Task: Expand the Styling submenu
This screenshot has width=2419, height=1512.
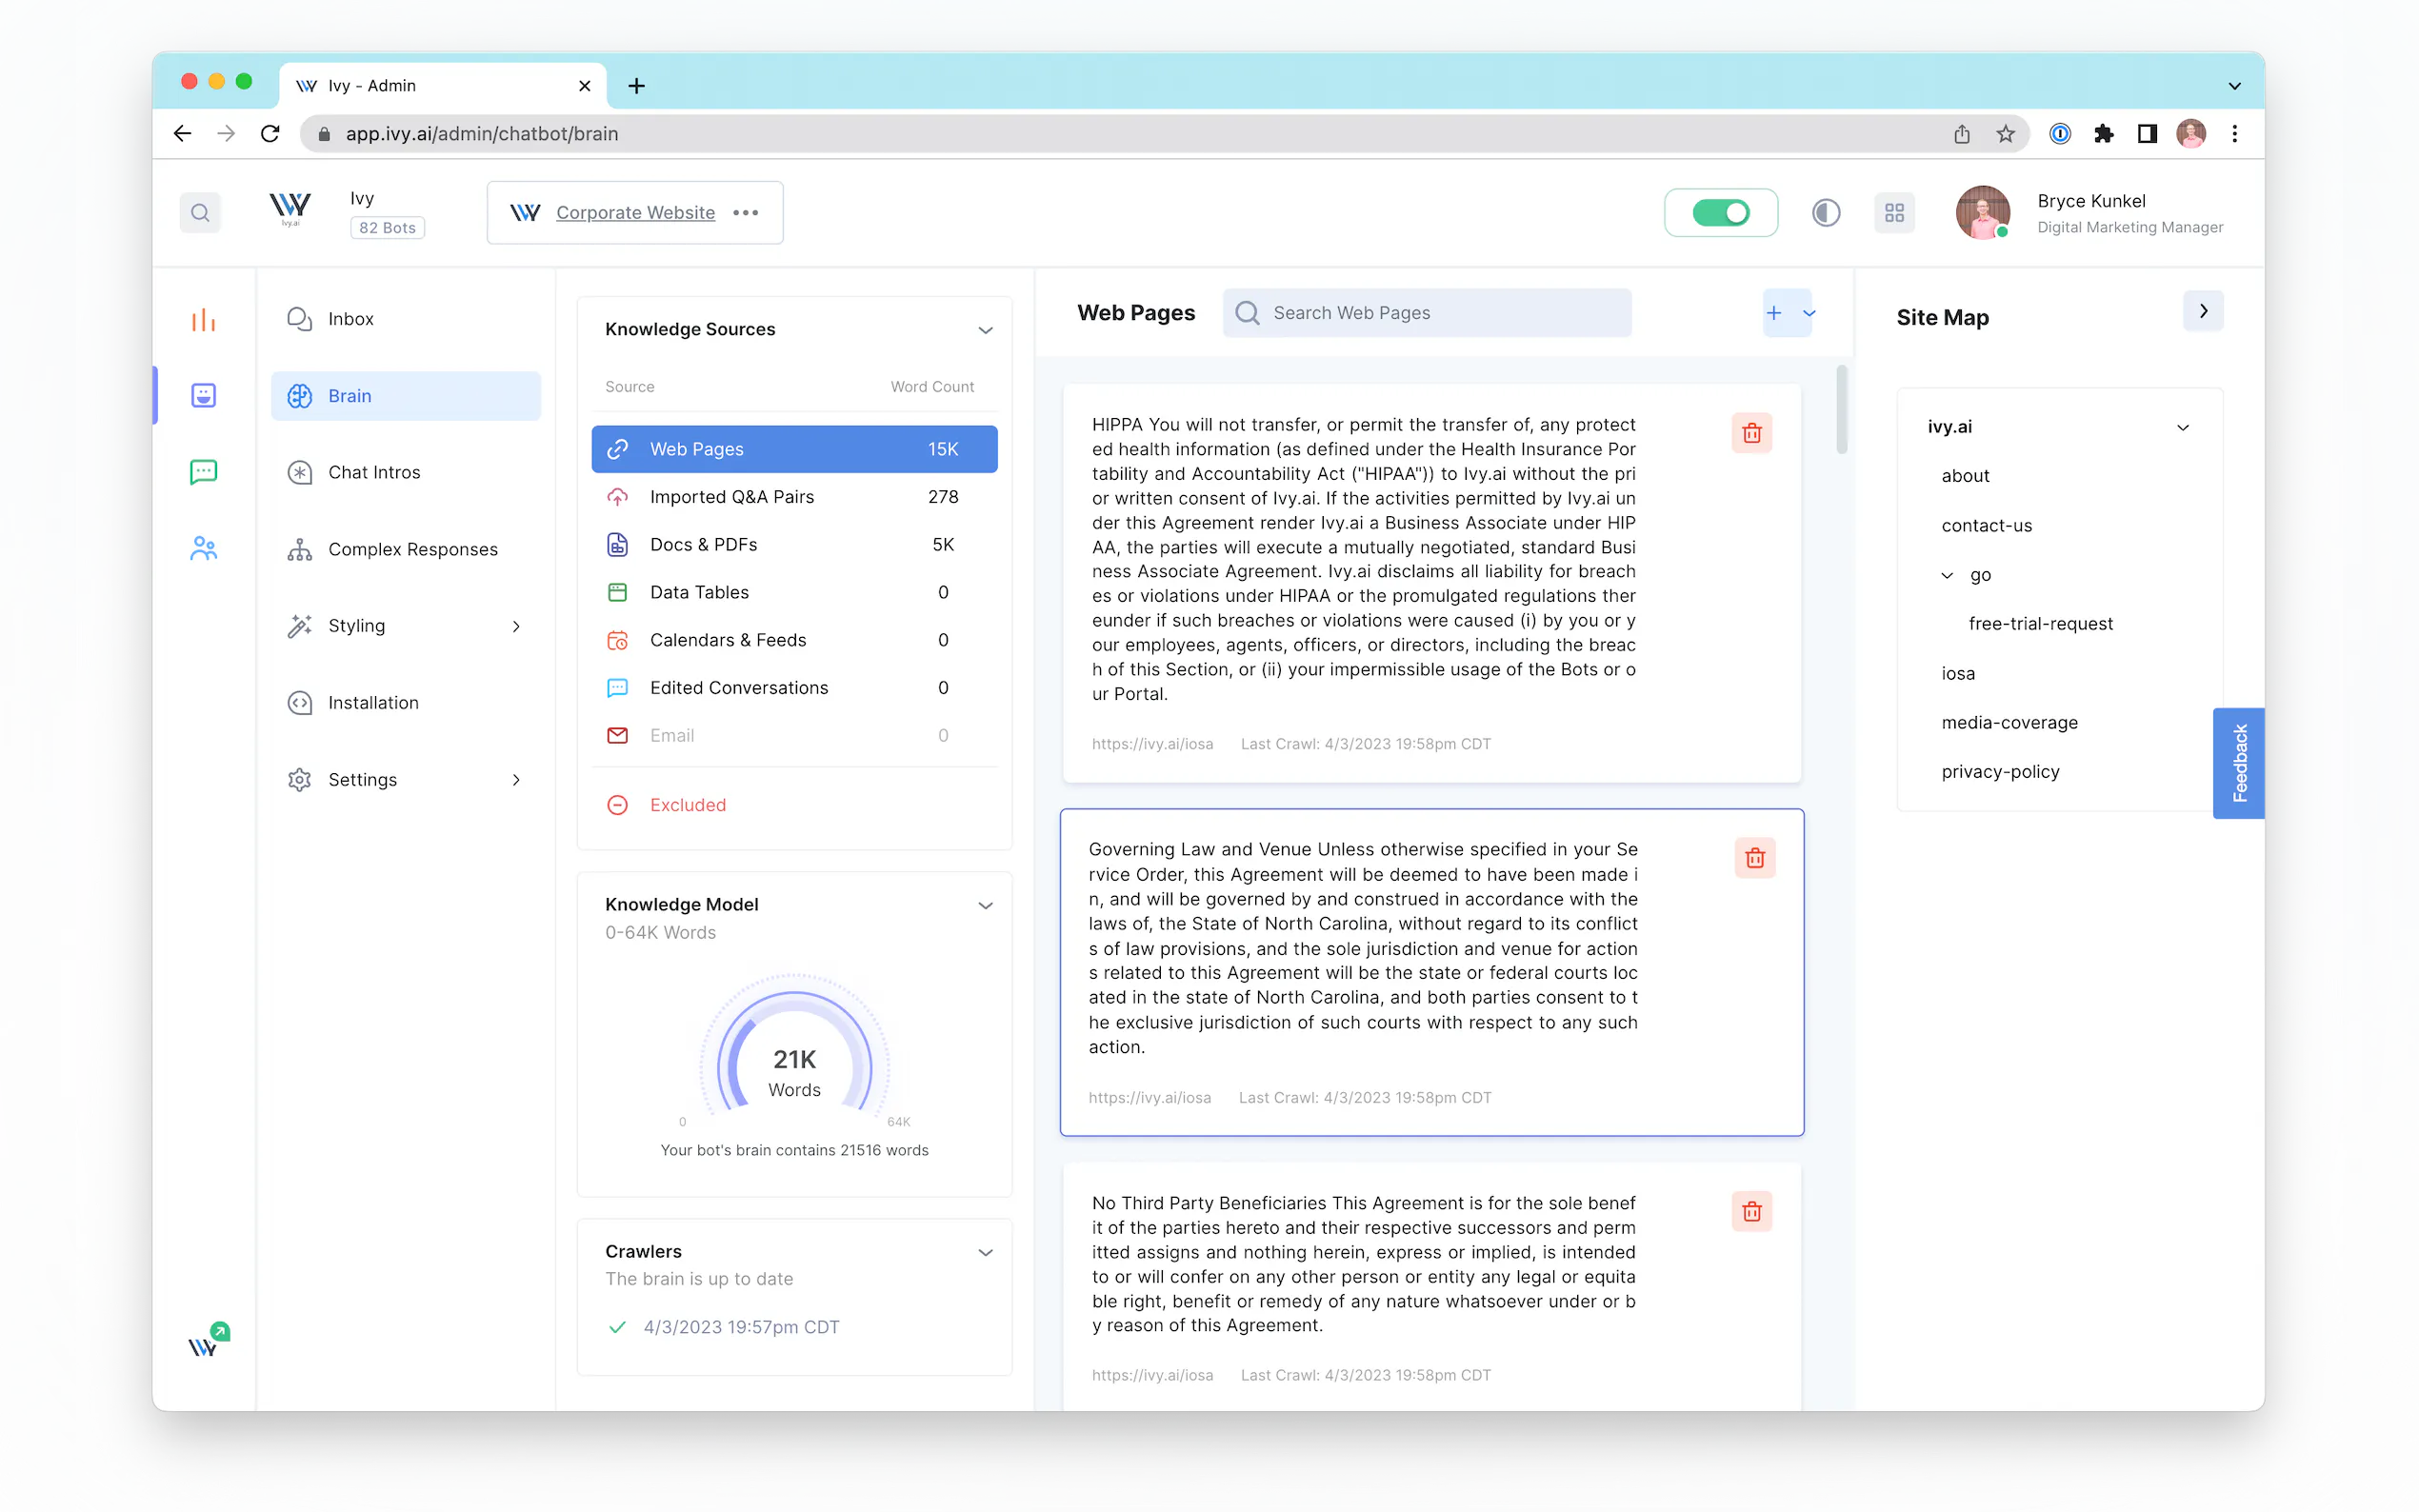Action: (x=516, y=626)
